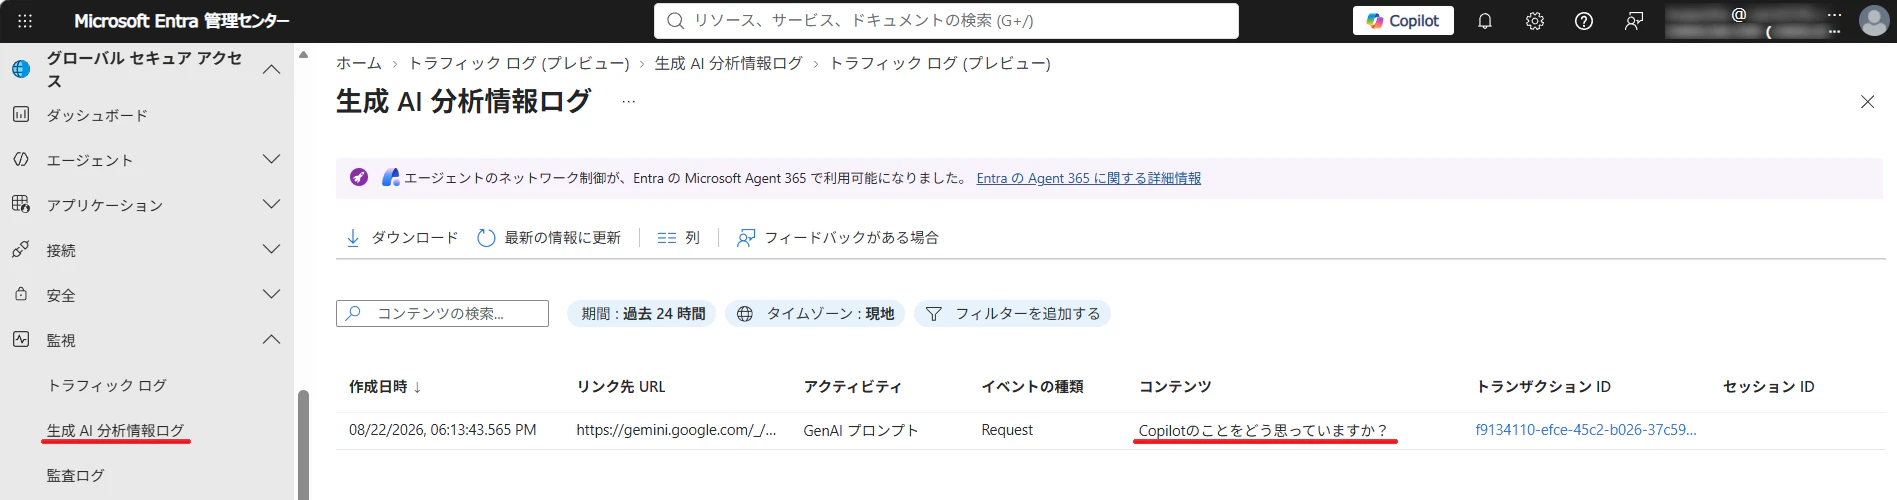Expand the エージェント menu chevron
This screenshot has height=500, width=1897.
[x=271, y=159]
